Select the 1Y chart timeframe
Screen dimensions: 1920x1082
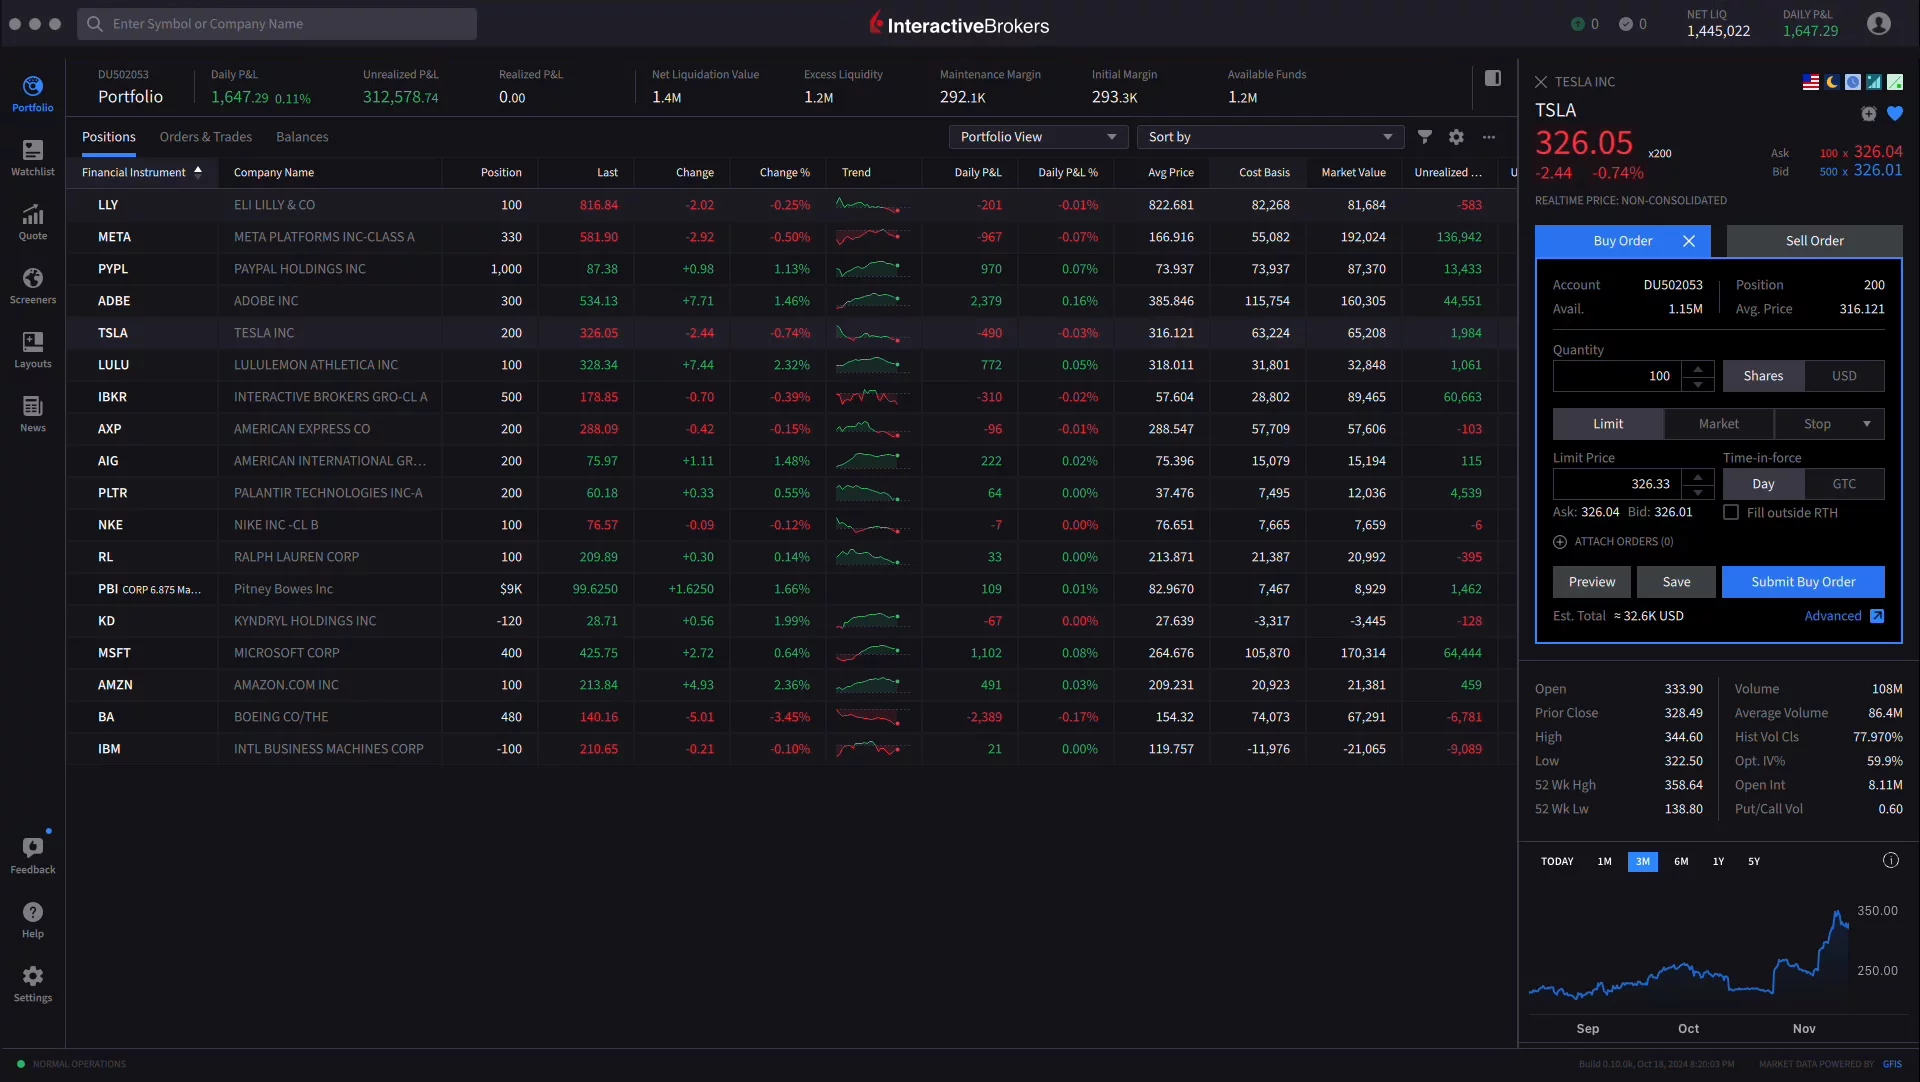(1718, 861)
